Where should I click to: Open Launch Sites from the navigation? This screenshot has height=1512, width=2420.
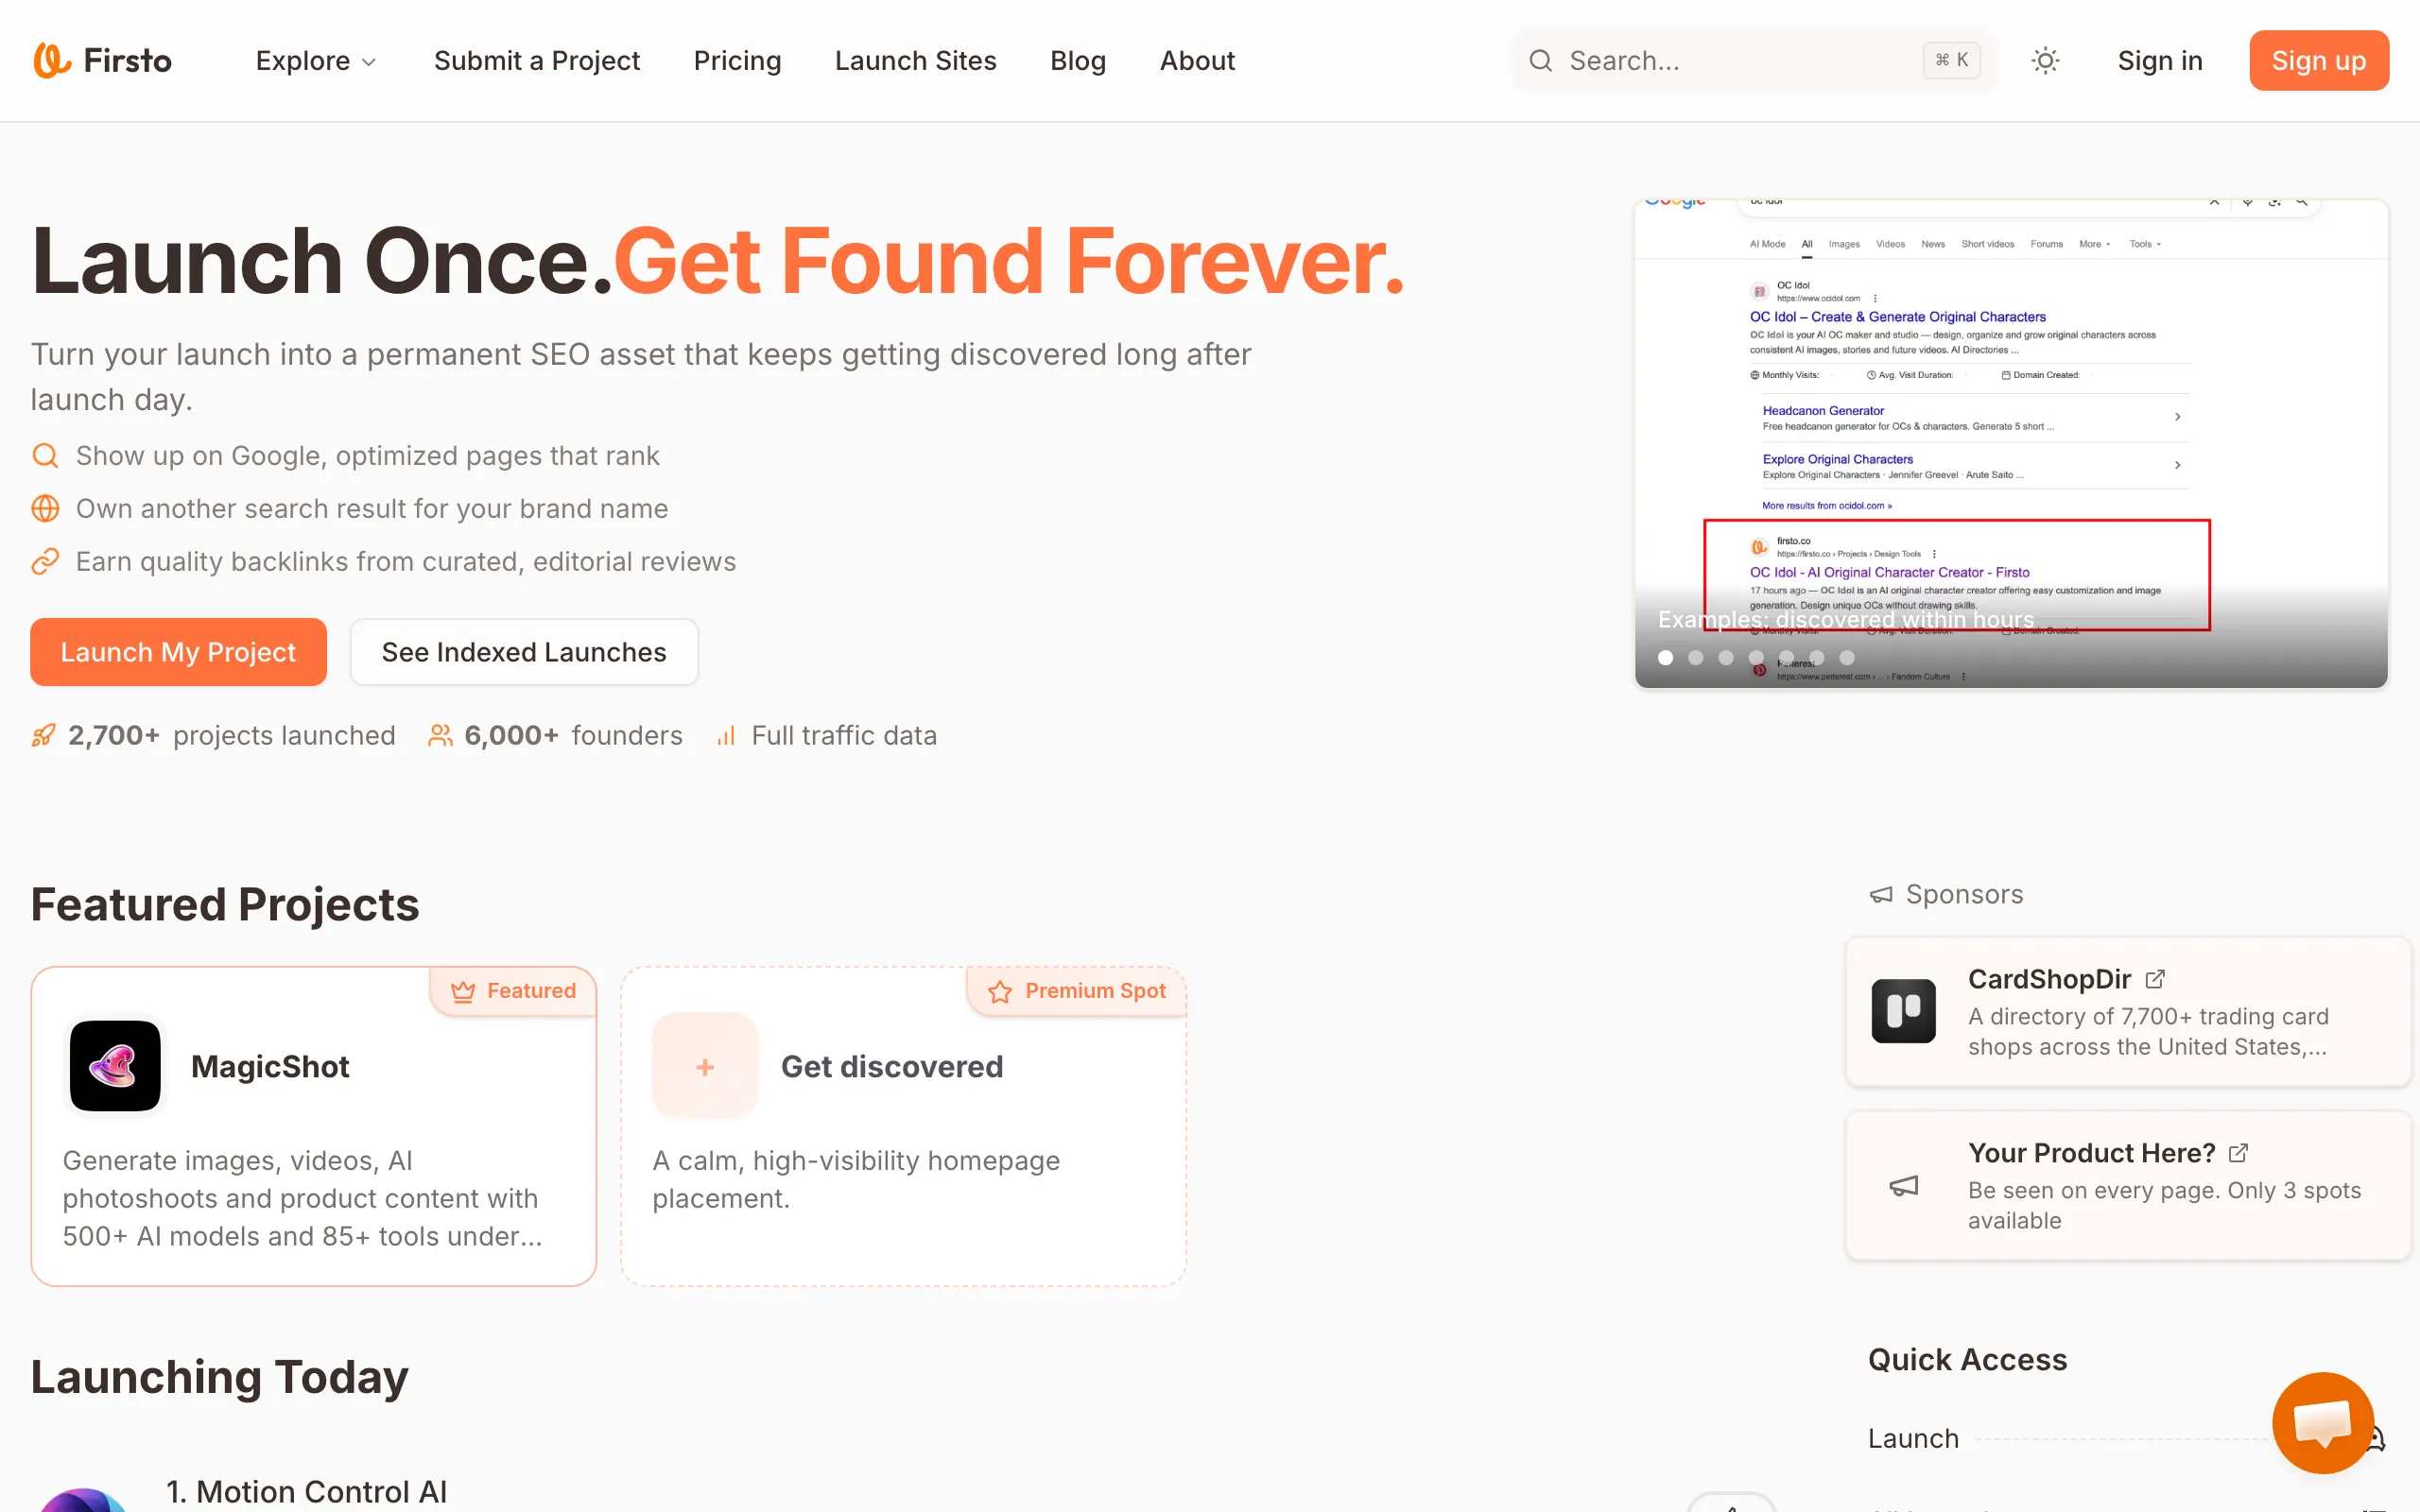(915, 61)
